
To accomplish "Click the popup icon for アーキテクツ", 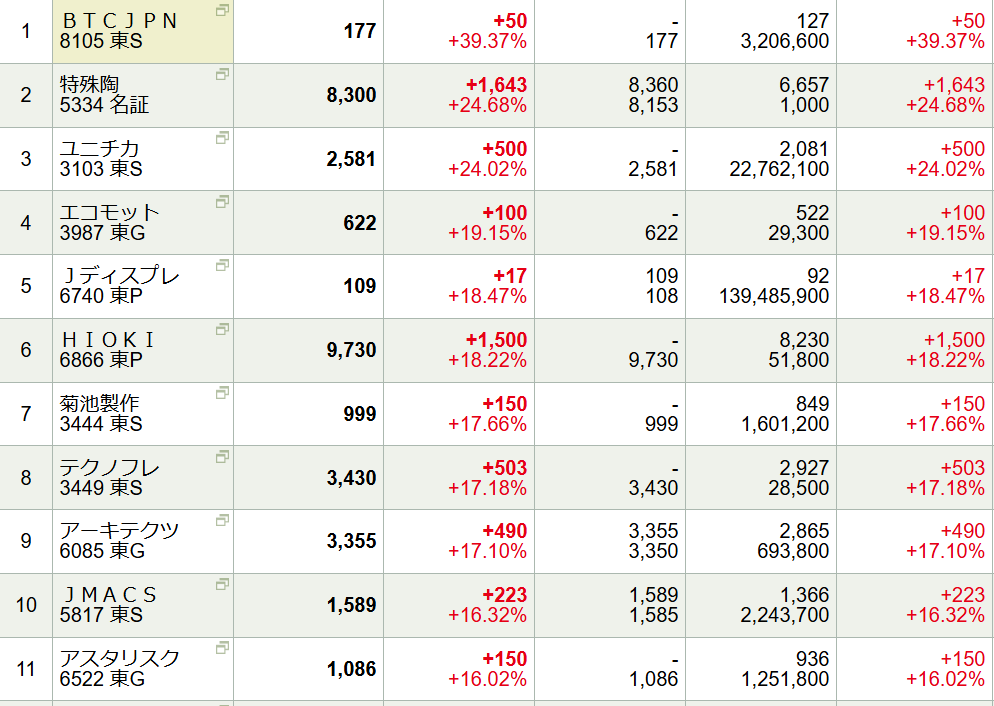I will (x=222, y=520).
